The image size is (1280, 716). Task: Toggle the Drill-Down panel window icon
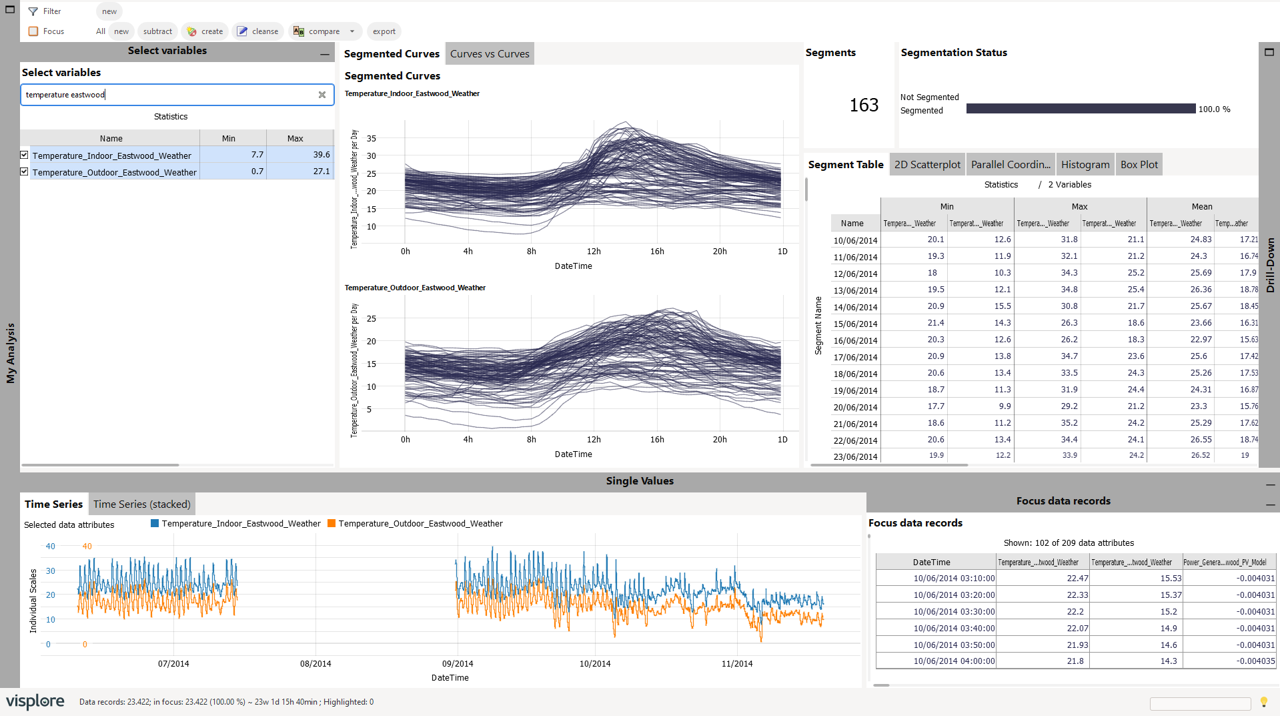[1269, 52]
